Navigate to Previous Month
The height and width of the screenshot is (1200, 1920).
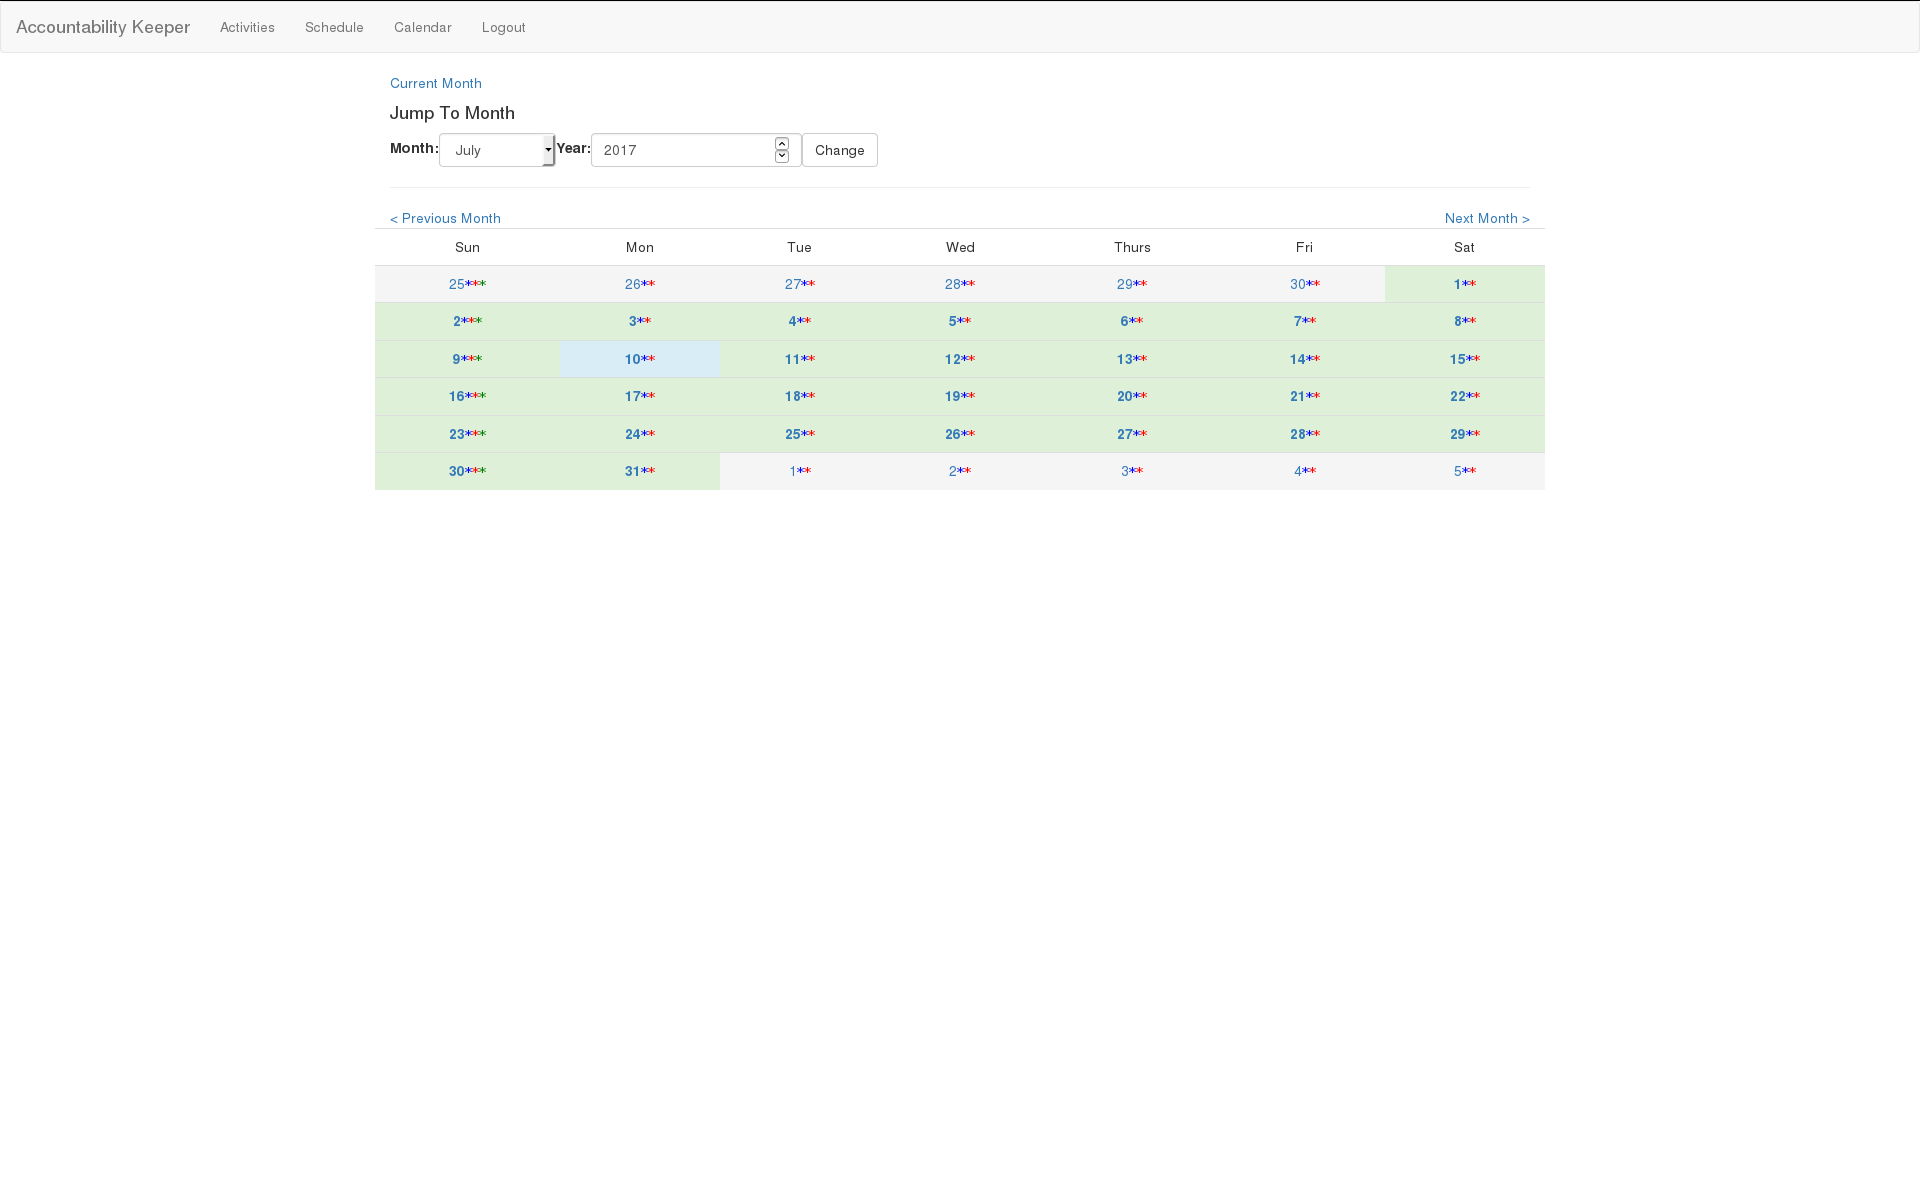pyautogui.click(x=445, y=218)
